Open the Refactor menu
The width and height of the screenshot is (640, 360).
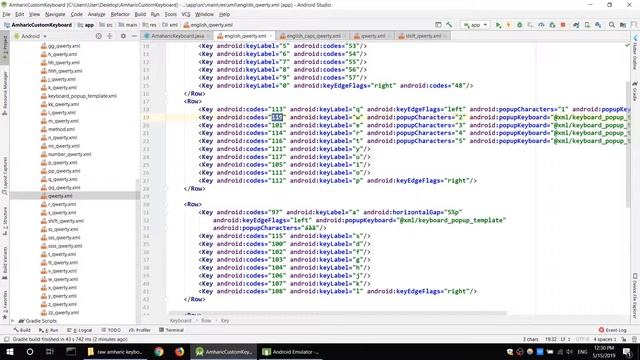point(120,14)
